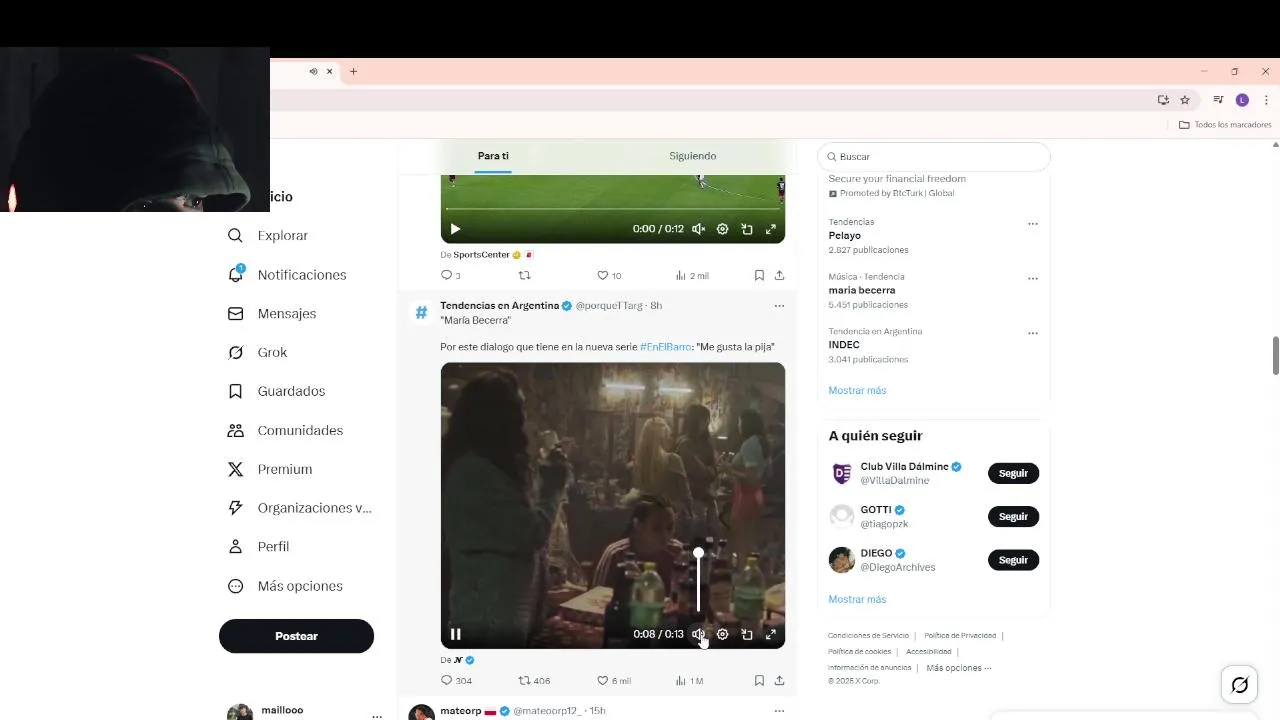Open Chrome profile L avatar
1280x720 pixels.
(1242, 100)
